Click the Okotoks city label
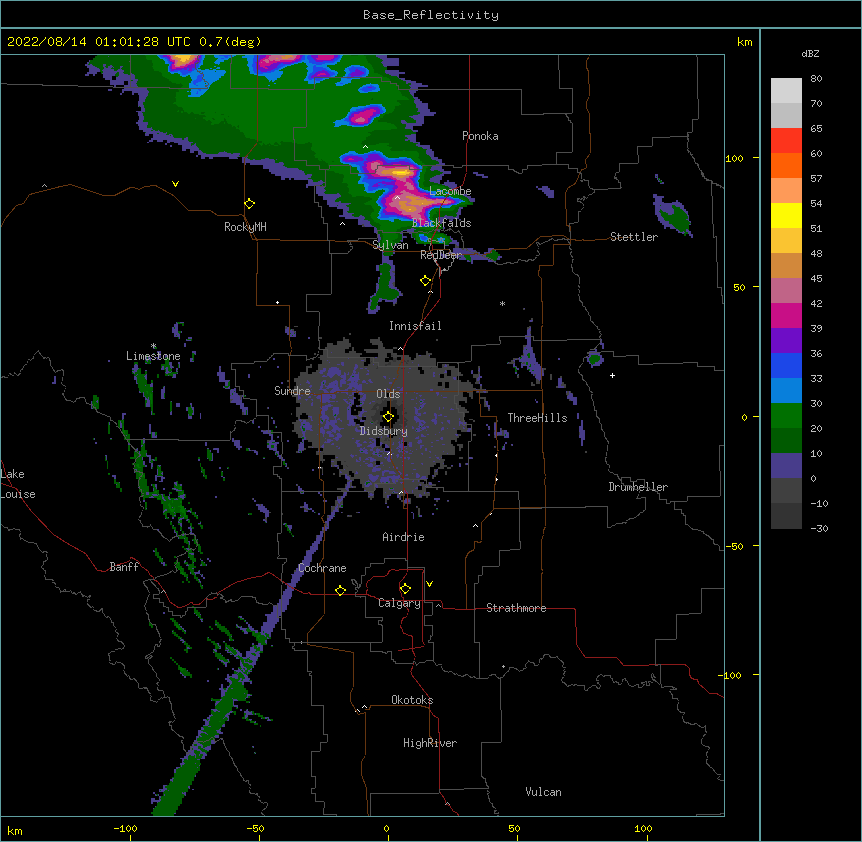Screen dimensions: 862x842 (412, 700)
